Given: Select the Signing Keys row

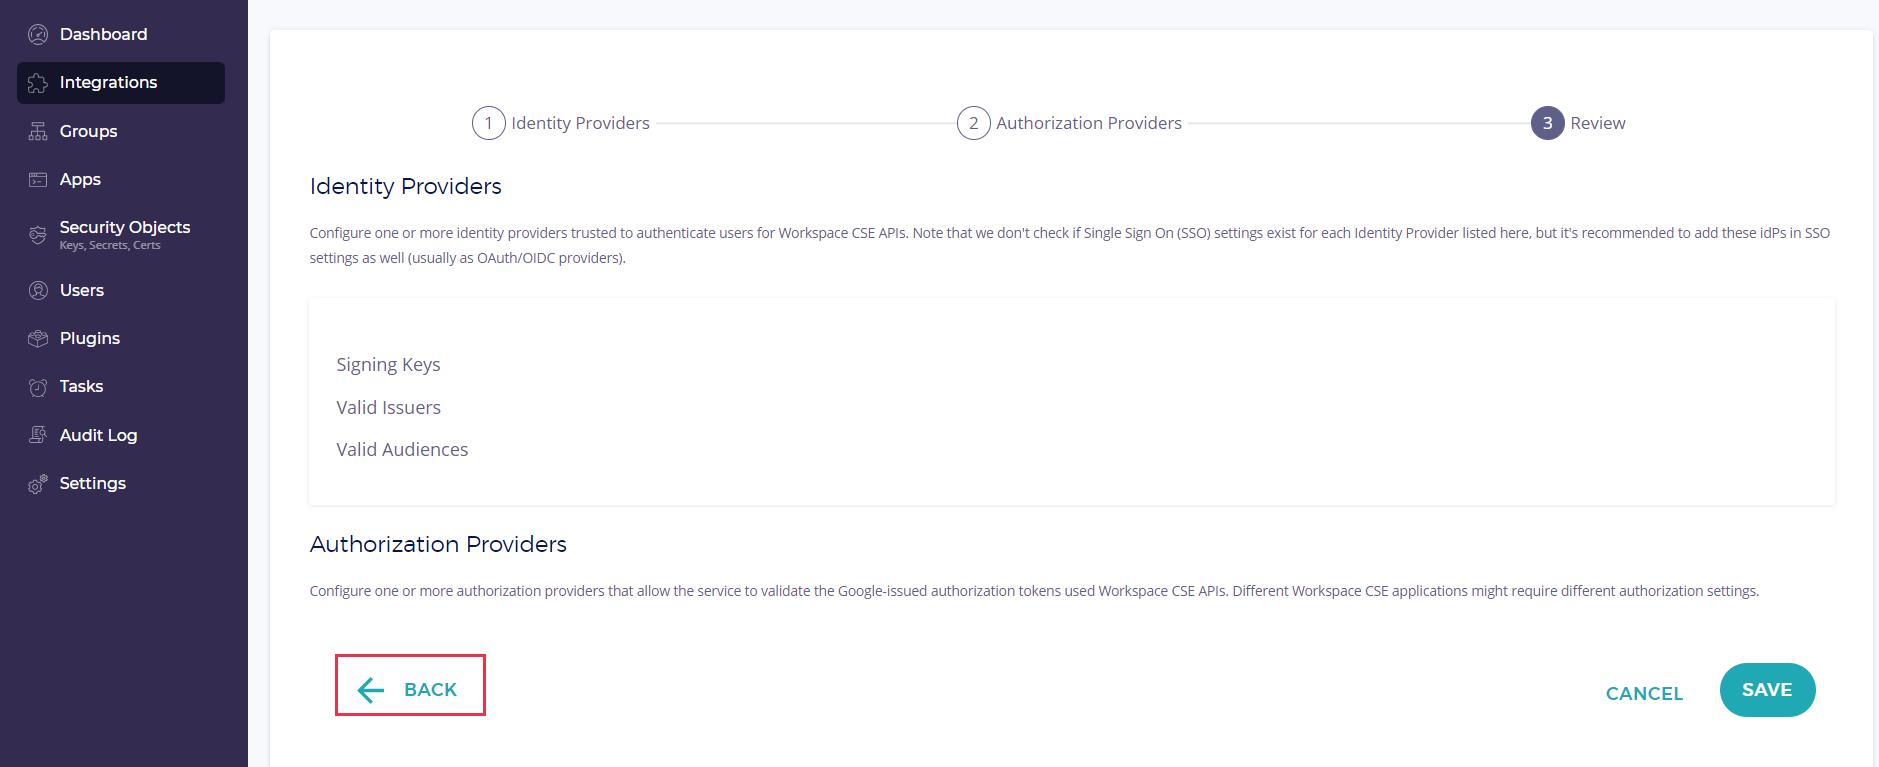Looking at the screenshot, I should (x=388, y=365).
